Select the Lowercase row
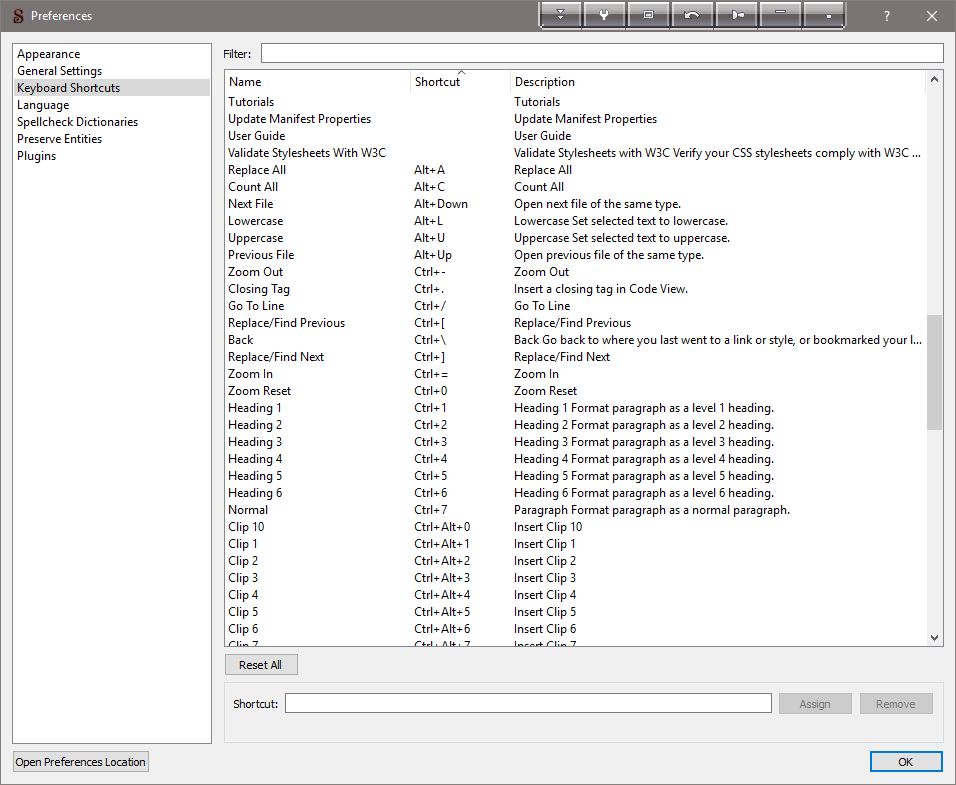 [575, 221]
